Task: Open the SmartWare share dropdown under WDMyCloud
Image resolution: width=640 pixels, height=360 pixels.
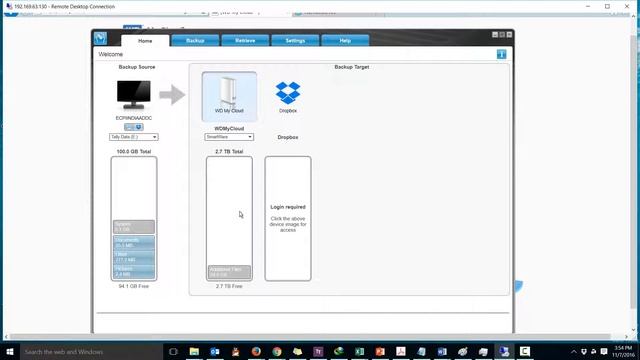Action: pos(229,137)
